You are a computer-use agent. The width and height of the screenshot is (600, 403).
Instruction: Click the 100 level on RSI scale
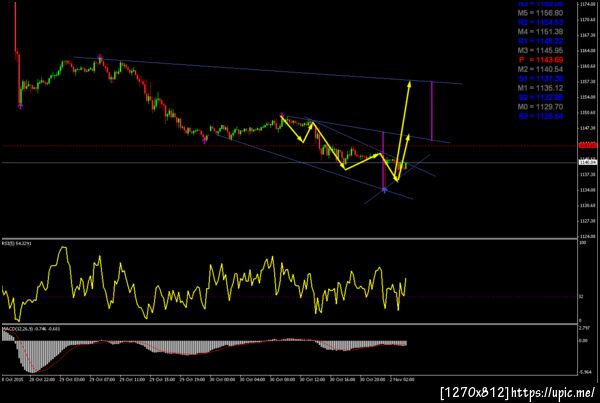click(x=582, y=243)
